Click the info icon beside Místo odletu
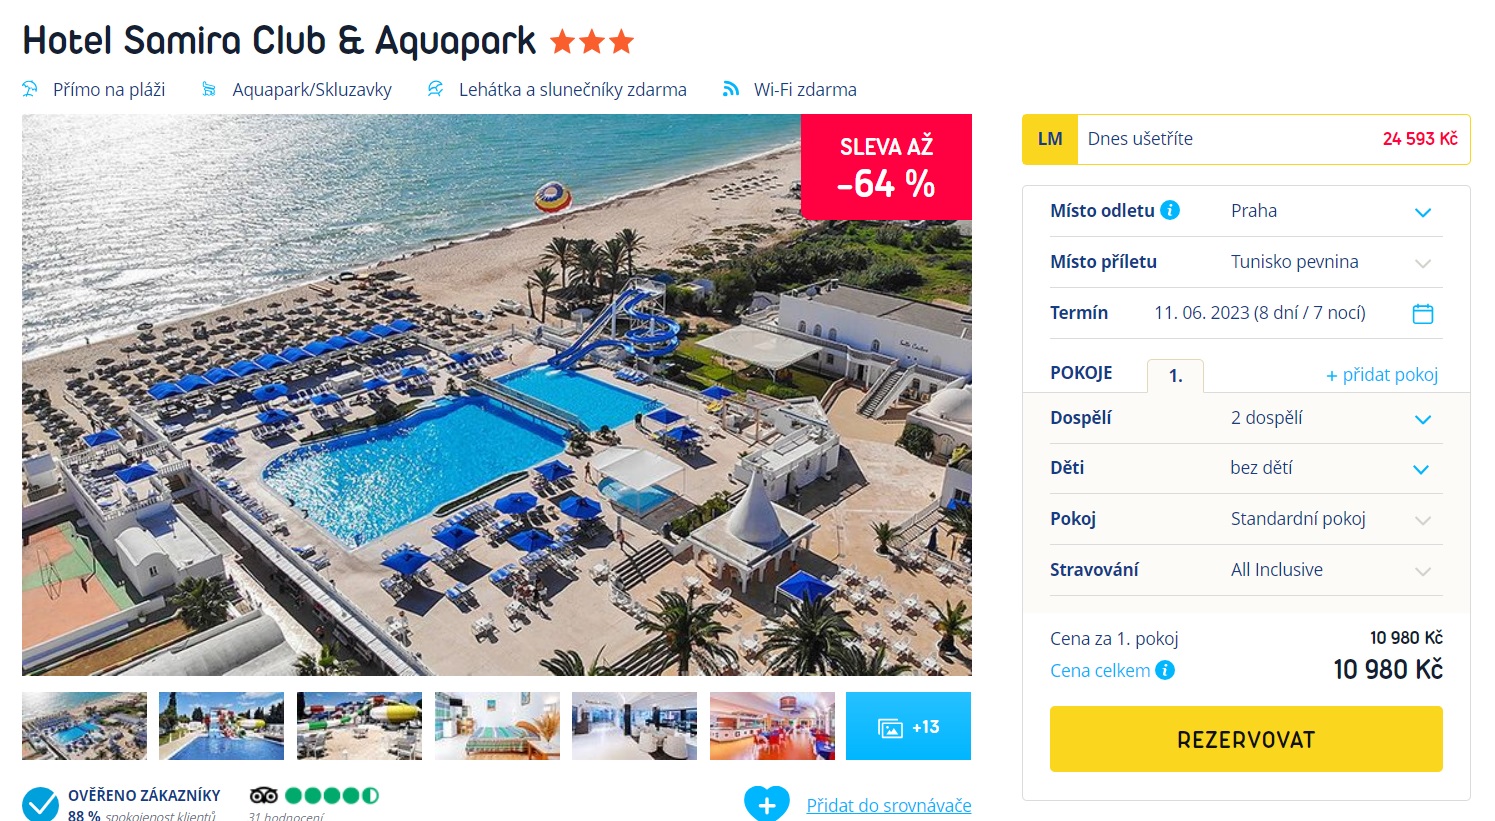Screen dimensions: 1495x821 point(1170,210)
